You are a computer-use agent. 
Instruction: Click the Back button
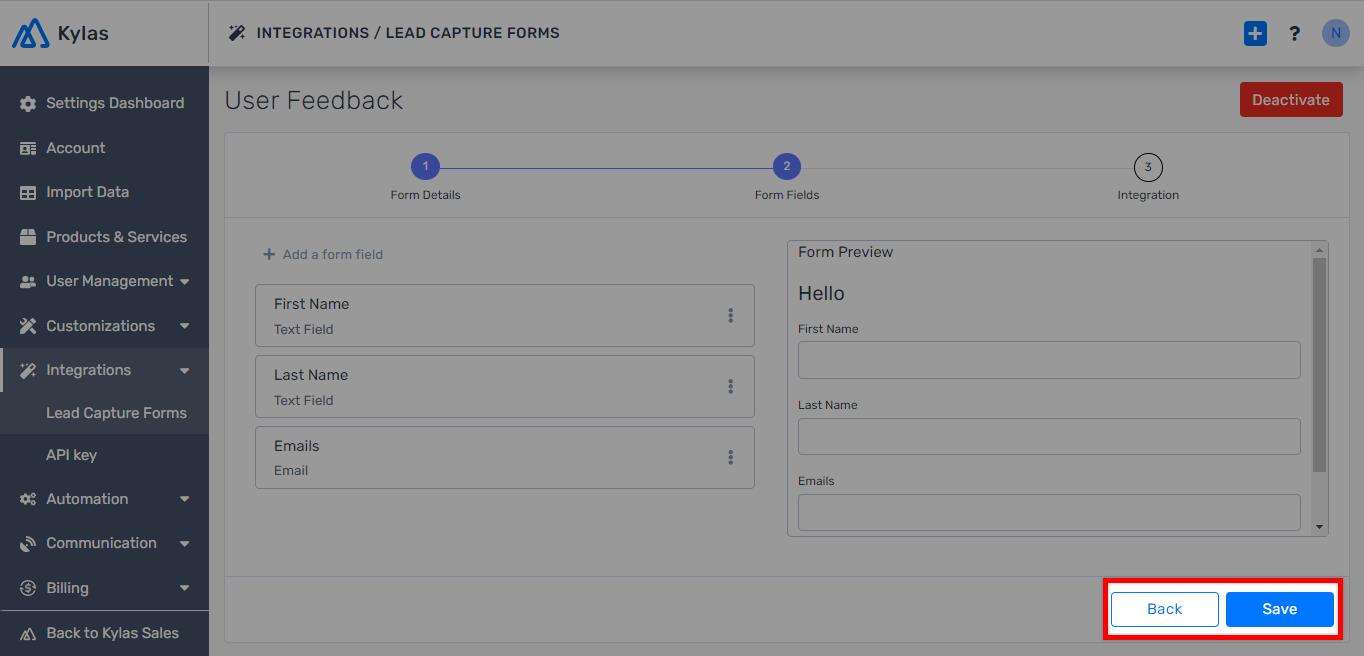point(1164,609)
